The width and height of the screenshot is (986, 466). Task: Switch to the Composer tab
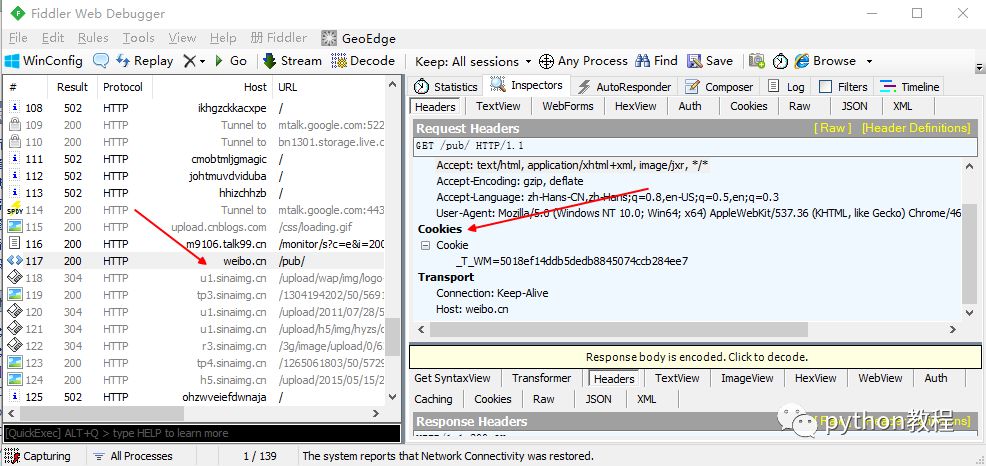click(x=719, y=87)
